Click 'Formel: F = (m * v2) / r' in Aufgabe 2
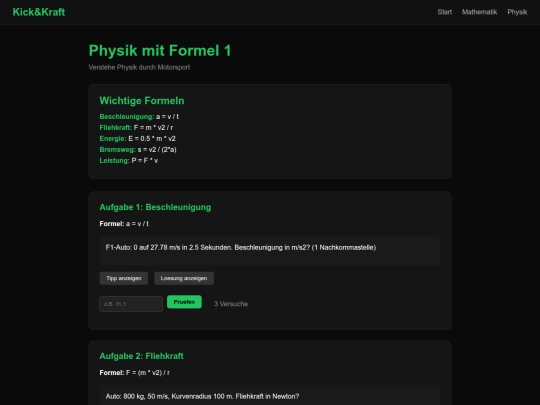The height and width of the screenshot is (405, 540). click(135, 373)
